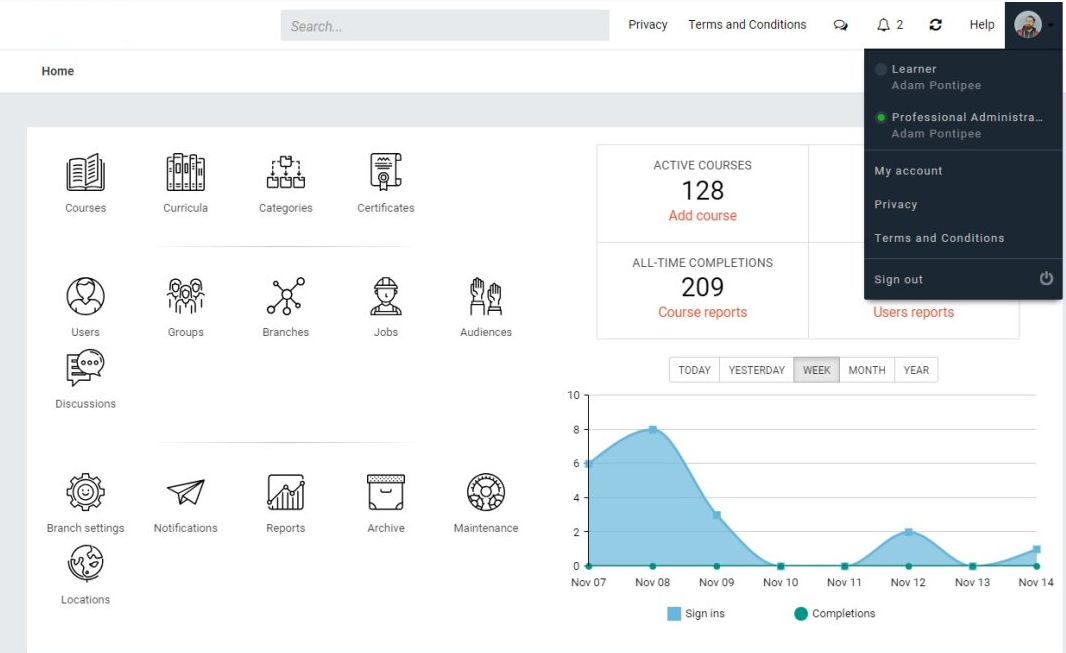This screenshot has width=1066, height=653.
Task: Open the Branches network icon
Action: pos(286,296)
